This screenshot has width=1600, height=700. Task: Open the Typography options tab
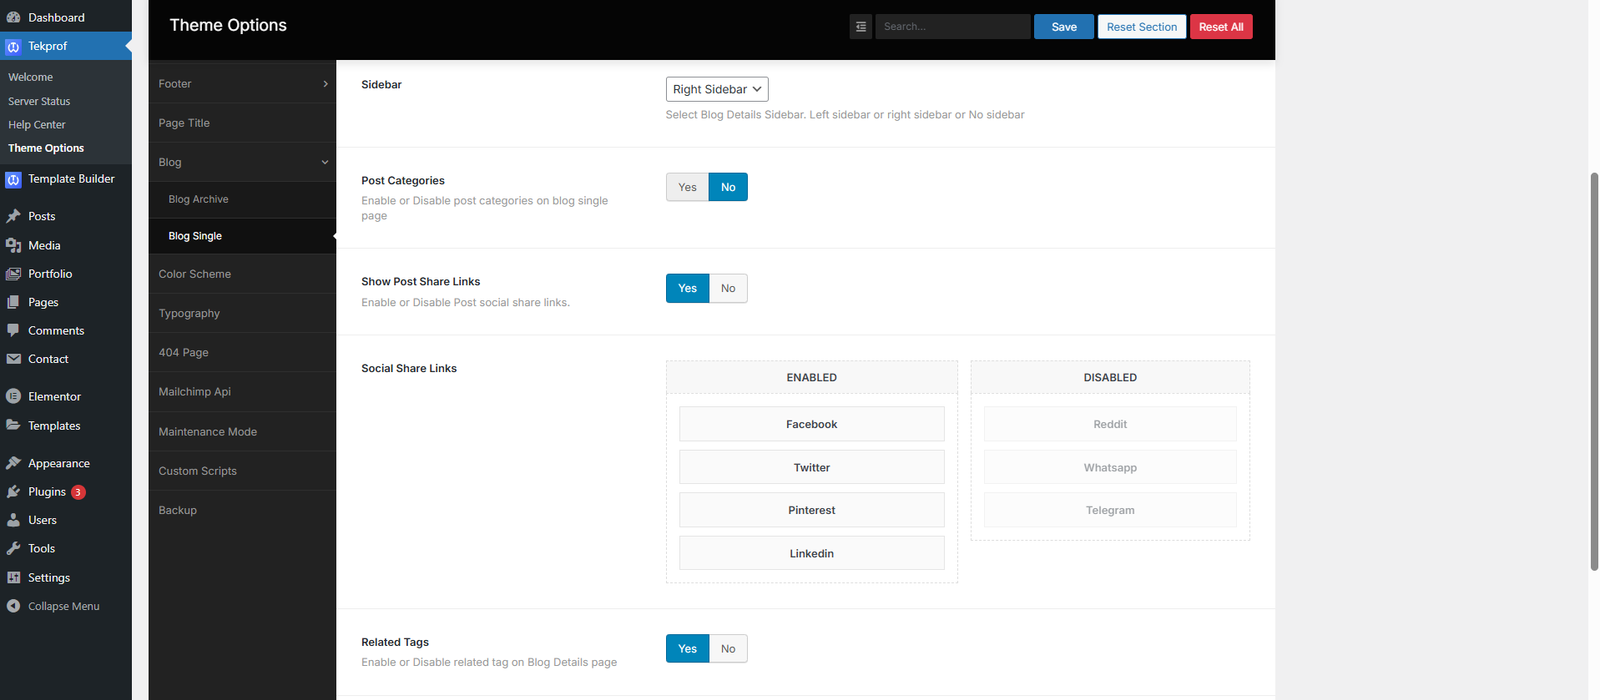(x=189, y=313)
